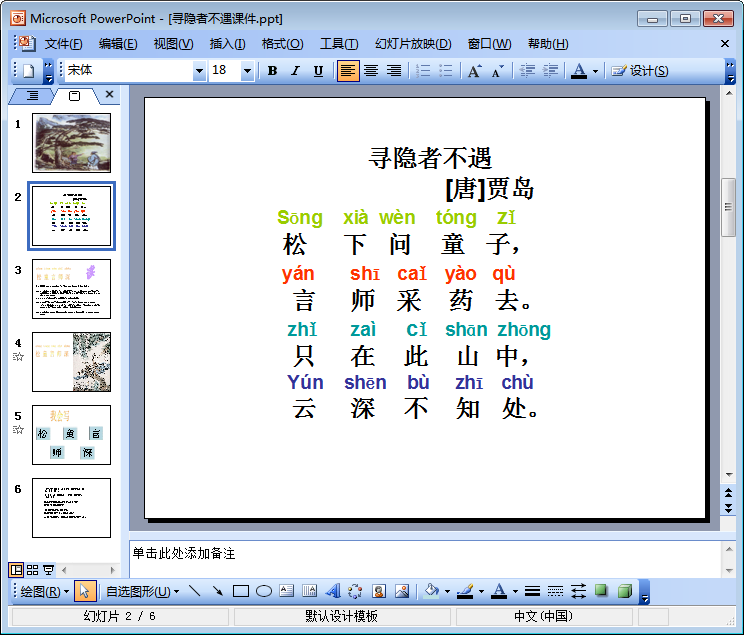Viewport: 744px width, 635px height.
Task: Open the Line Color dropdown arrow
Action: click(x=481, y=591)
